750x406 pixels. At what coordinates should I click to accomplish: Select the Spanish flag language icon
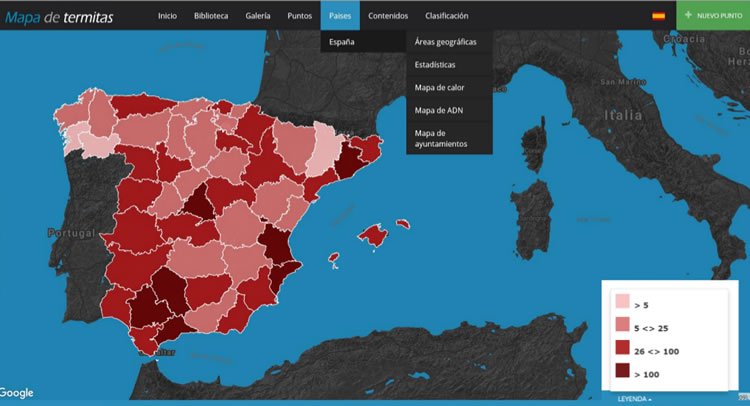click(x=658, y=16)
